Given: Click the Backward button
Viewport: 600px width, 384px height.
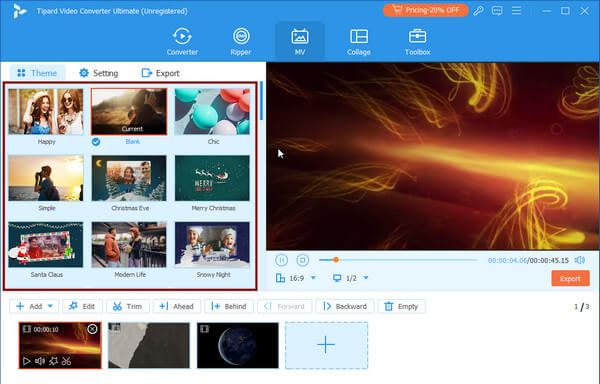Looking at the screenshot, I should [345, 306].
